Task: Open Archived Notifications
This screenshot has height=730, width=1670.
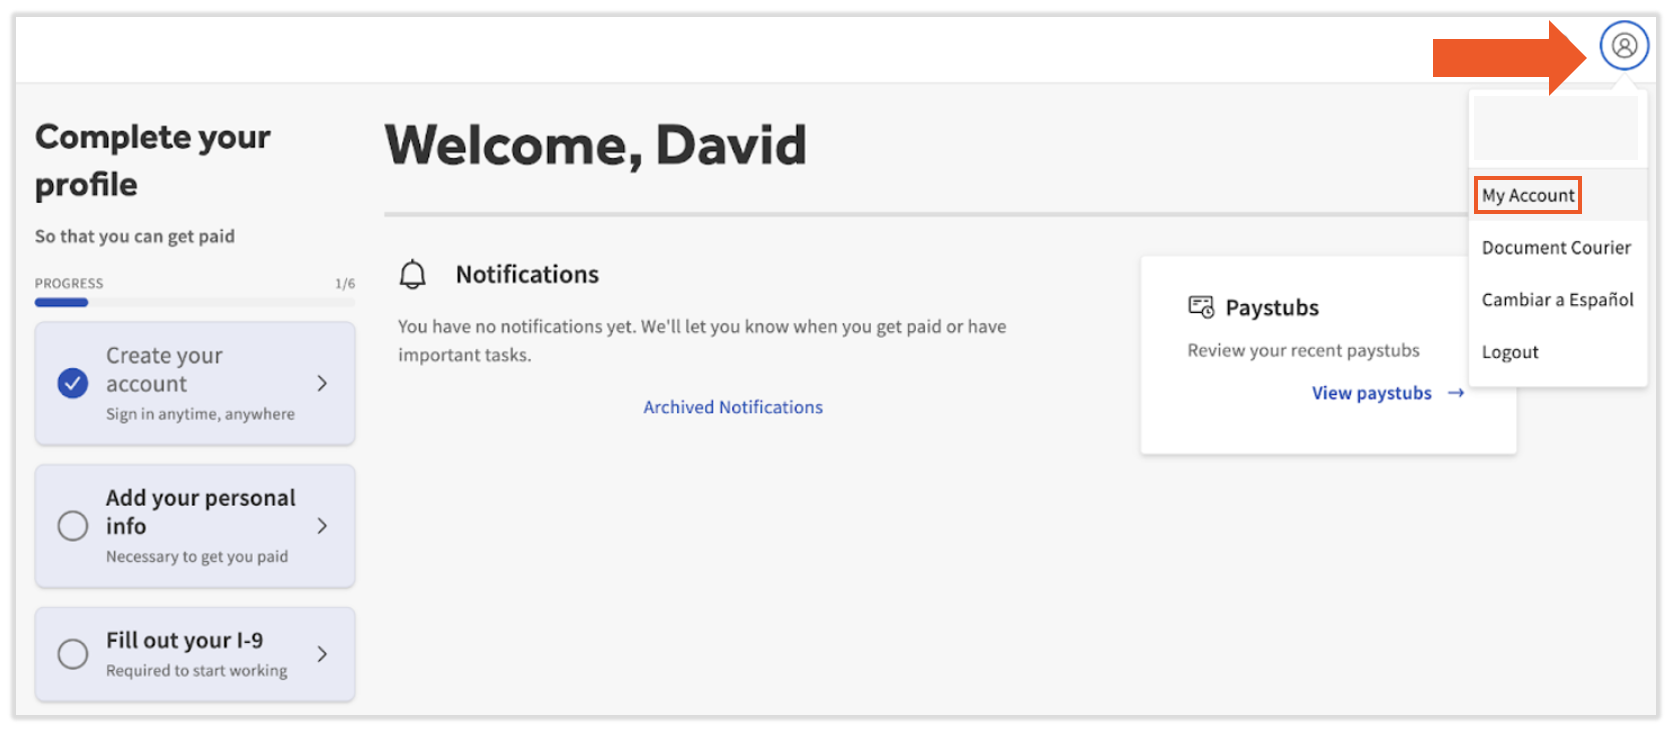Action: pyautogui.click(x=733, y=406)
